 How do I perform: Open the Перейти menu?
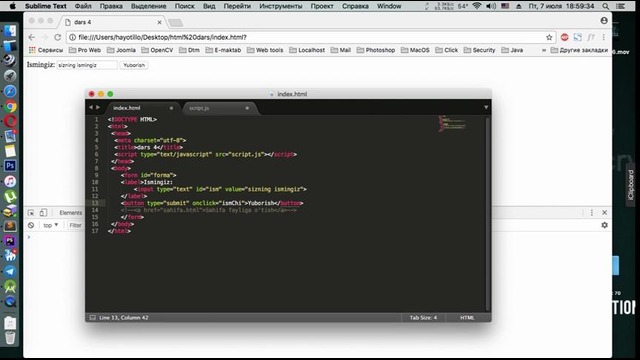point(237,6)
